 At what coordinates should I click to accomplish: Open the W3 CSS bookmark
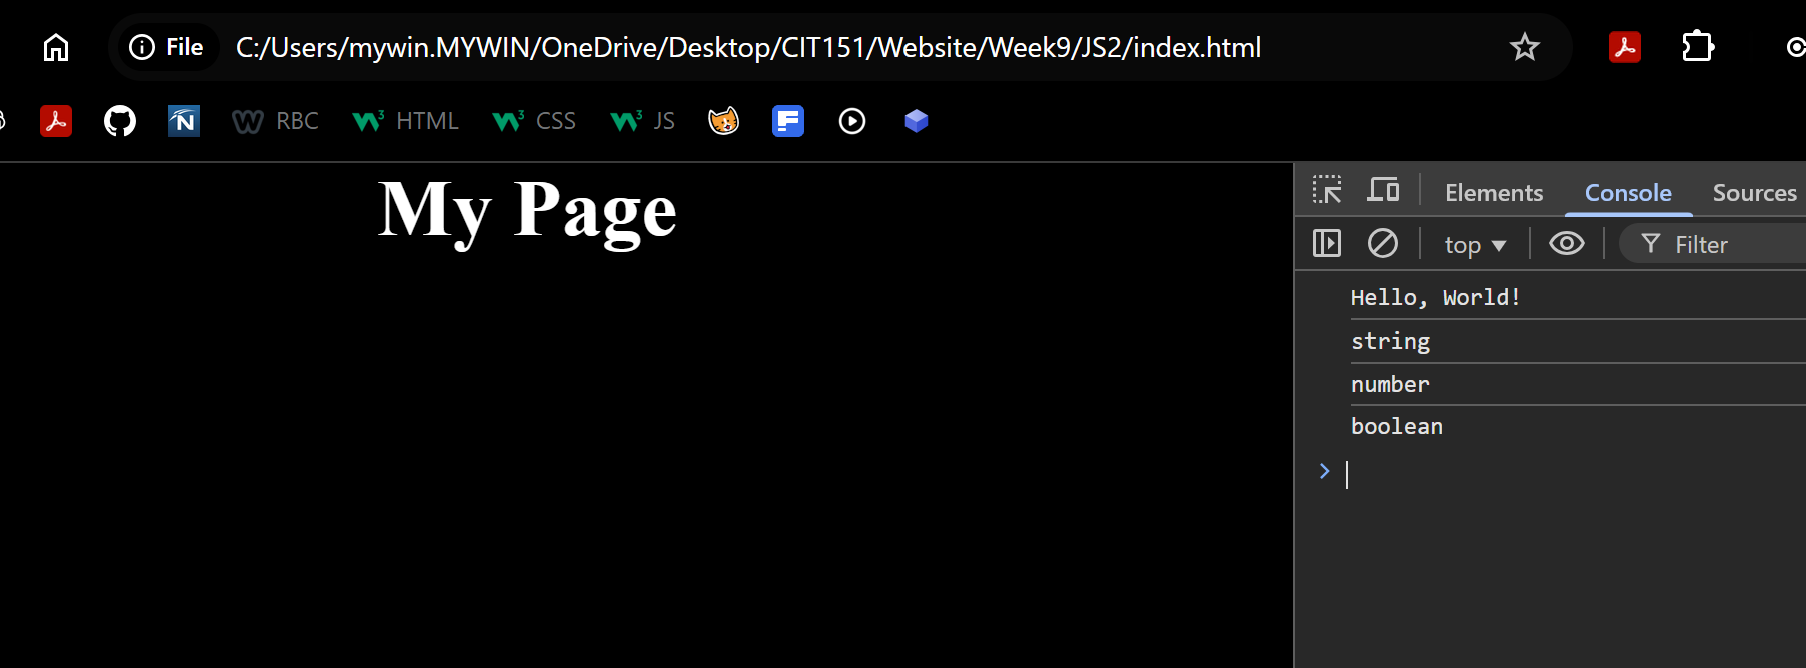pos(535,121)
